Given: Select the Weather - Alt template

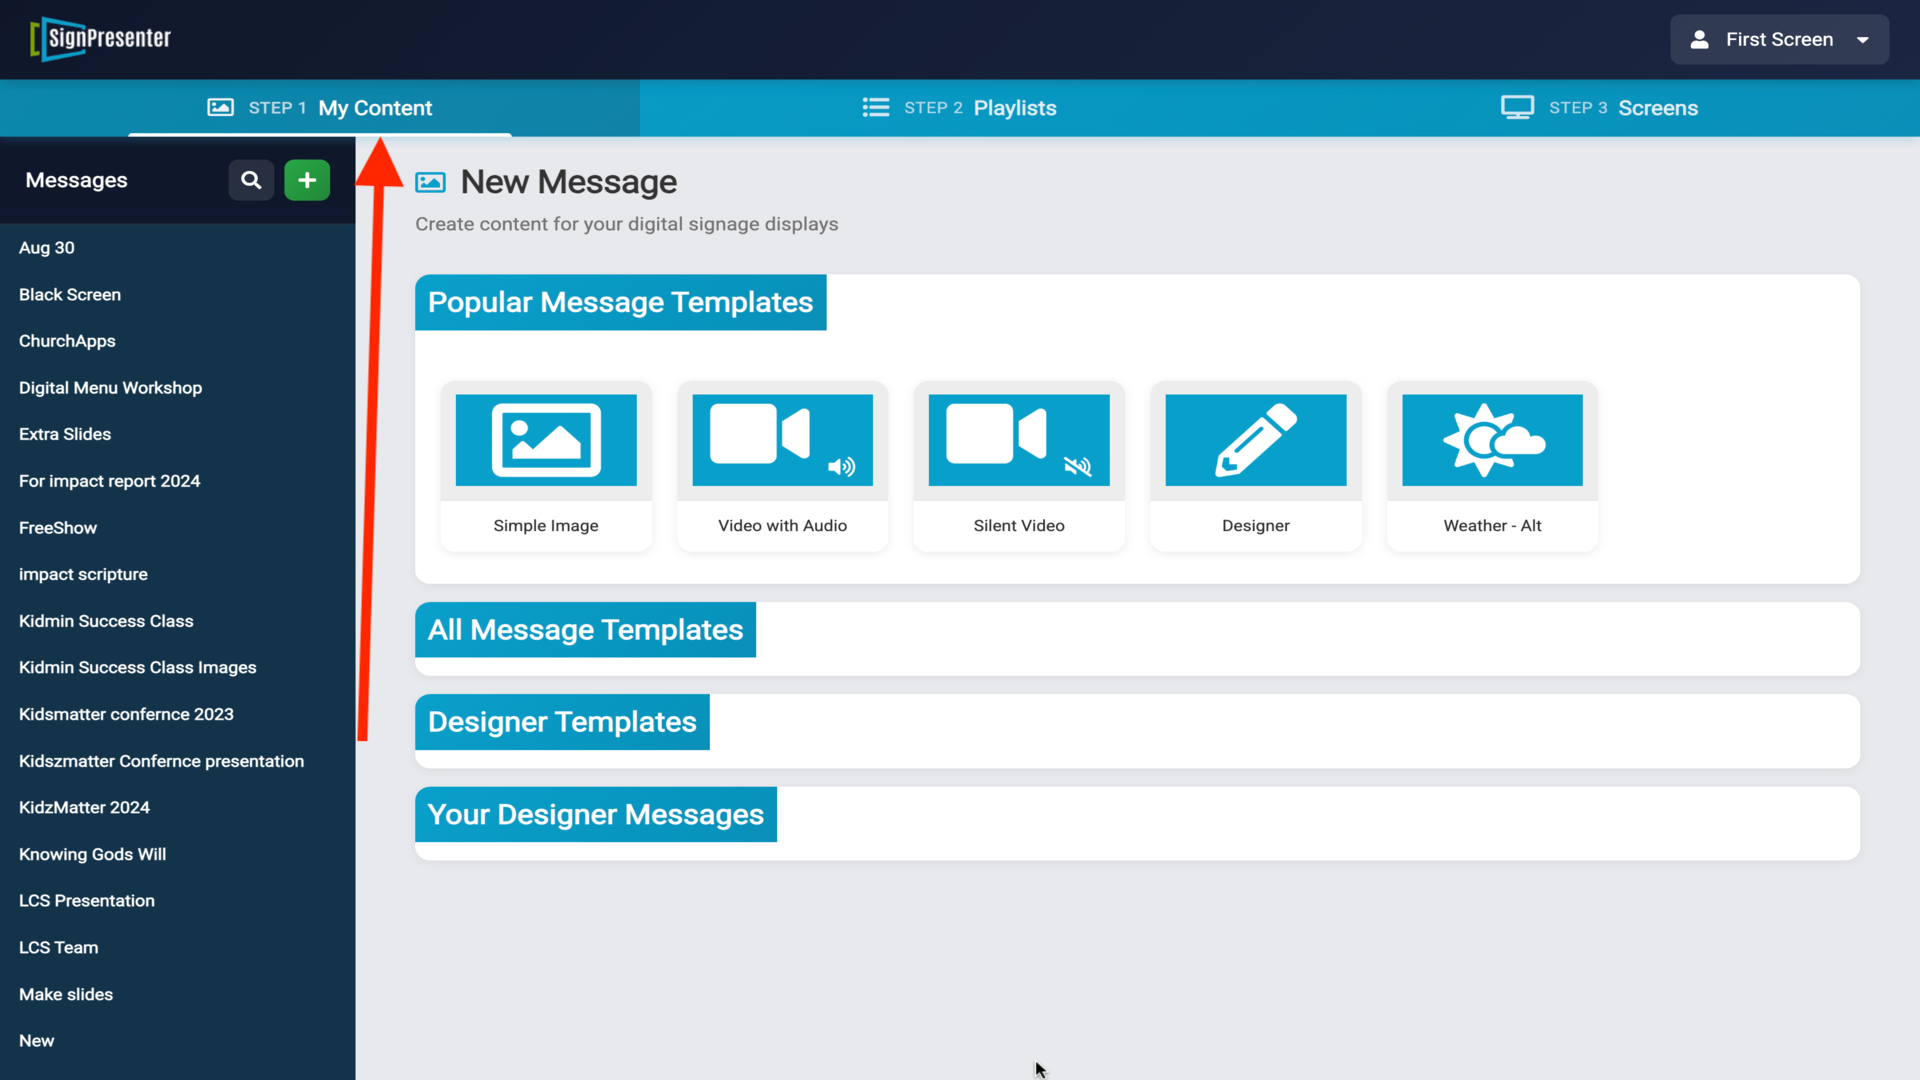Looking at the screenshot, I should [x=1492, y=440].
